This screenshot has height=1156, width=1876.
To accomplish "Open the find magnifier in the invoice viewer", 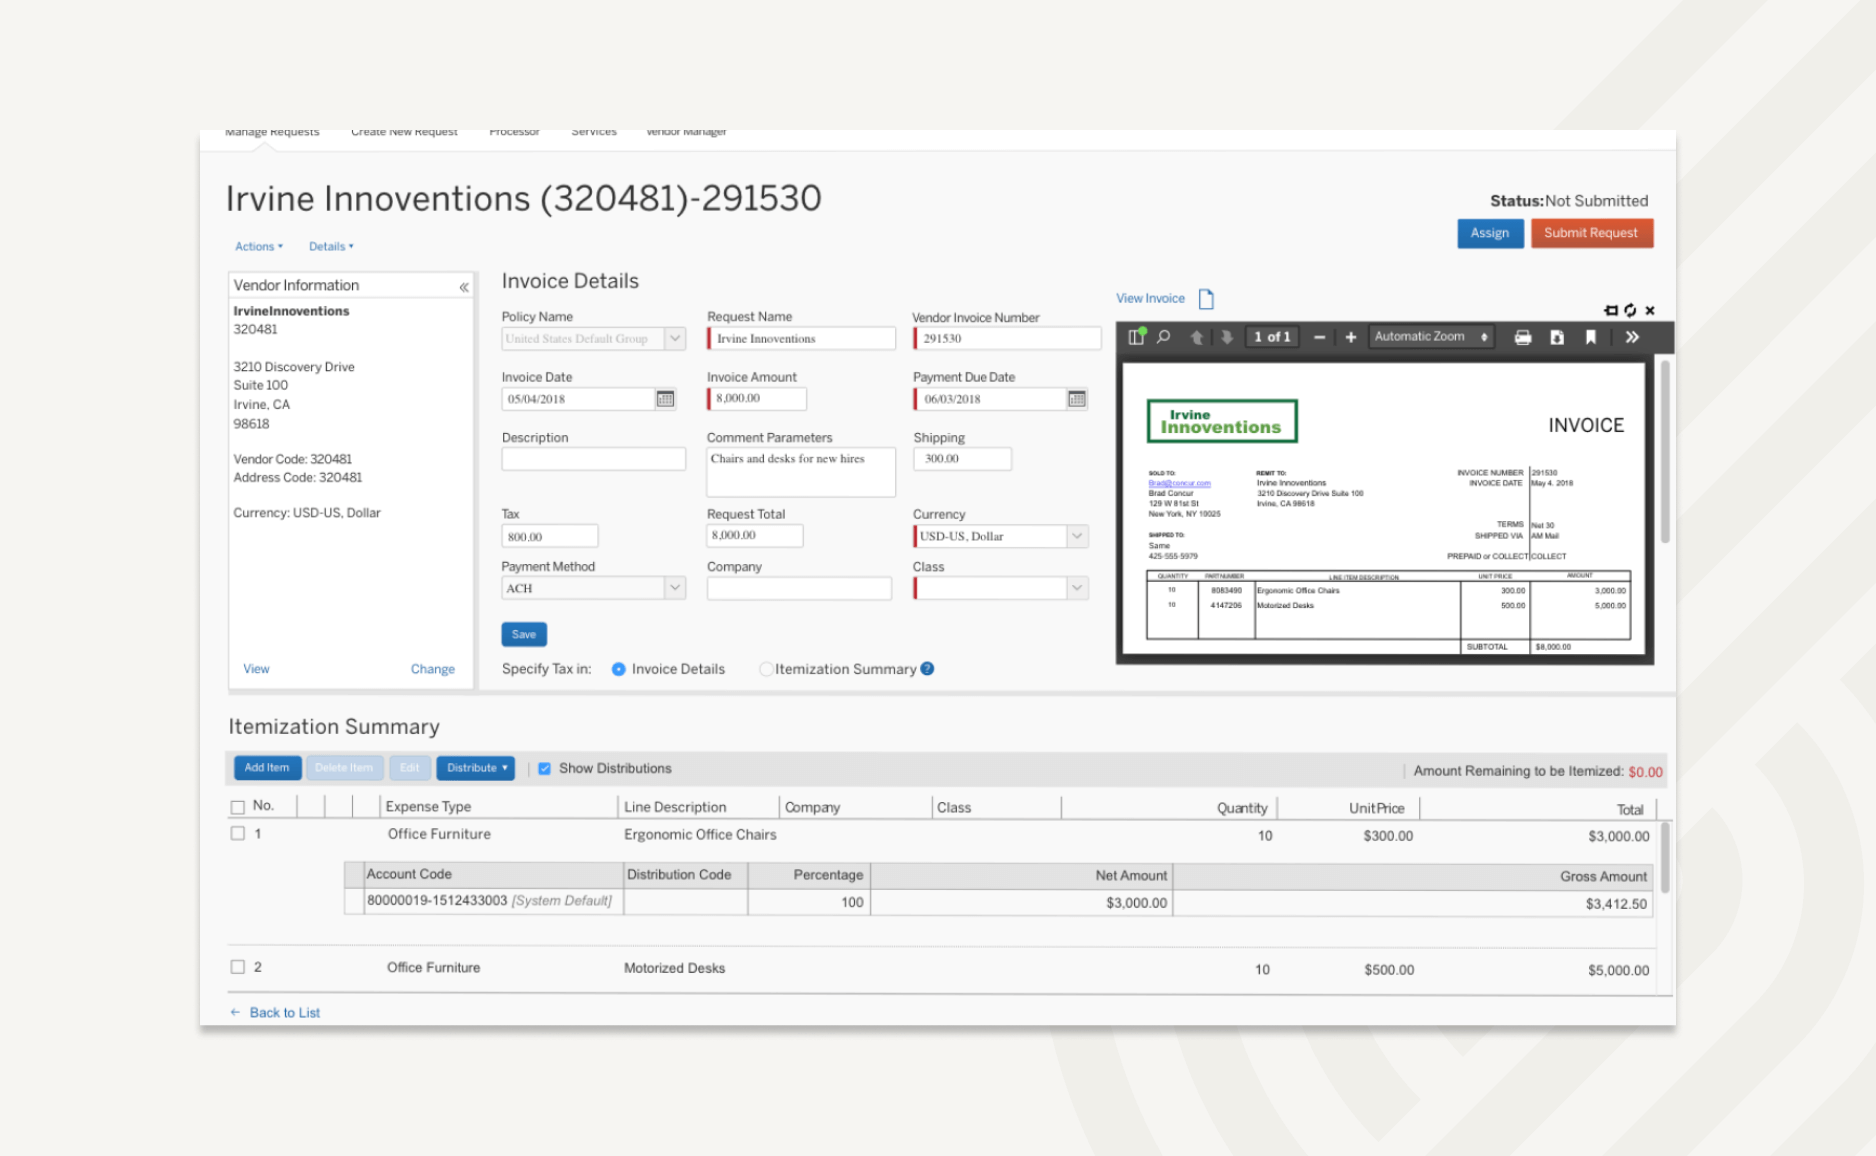I will tap(1164, 337).
